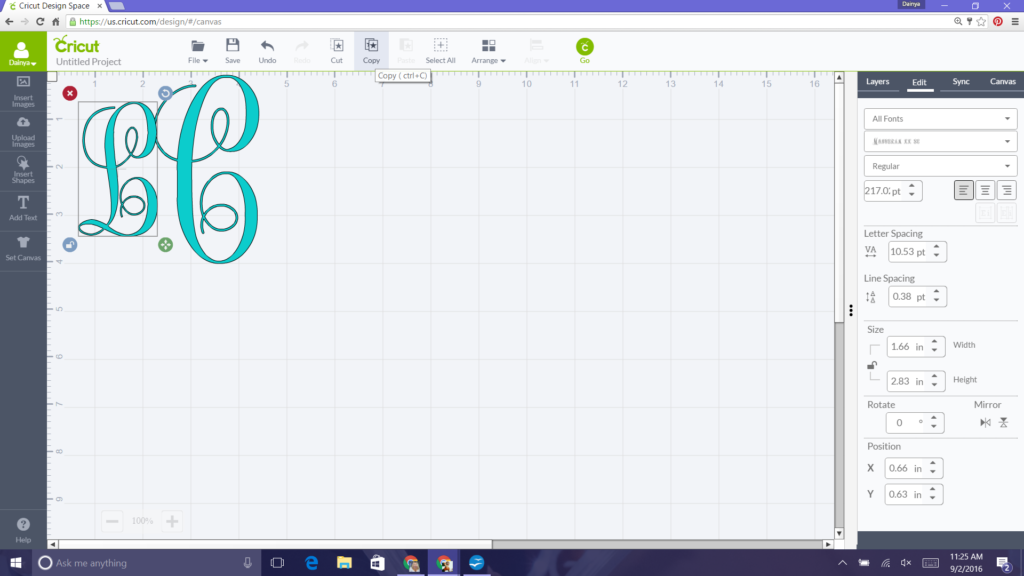Image resolution: width=1024 pixels, height=576 pixels.
Task: Open the Regular font style dropdown
Action: coord(940,166)
